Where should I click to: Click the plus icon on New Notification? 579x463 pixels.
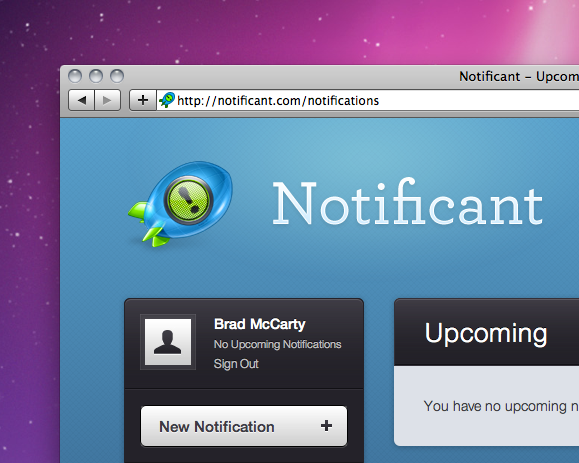click(x=326, y=426)
